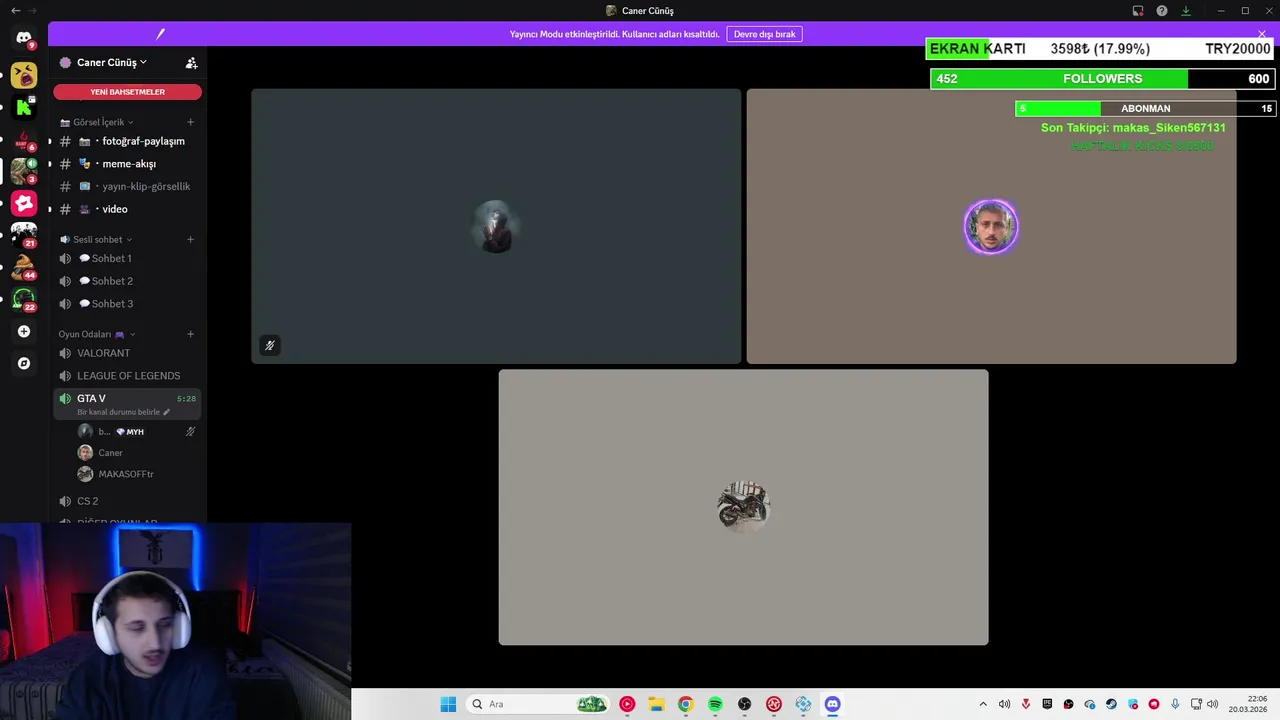Viewport: 1280px width, 720px height.
Task: Focus the video tile with purple-ringed face avatar
Action: click(991, 226)
